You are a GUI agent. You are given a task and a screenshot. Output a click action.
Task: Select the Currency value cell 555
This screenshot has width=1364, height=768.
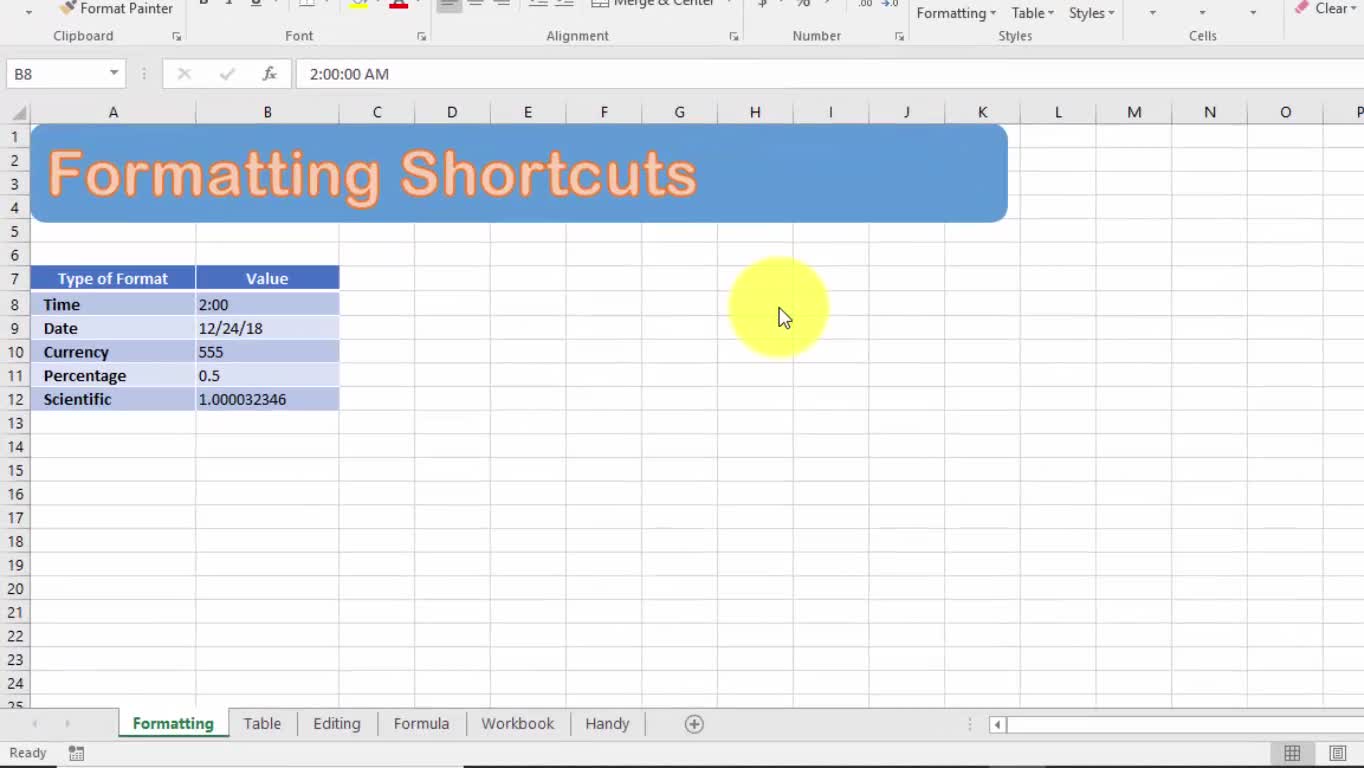tap(267, 352)
